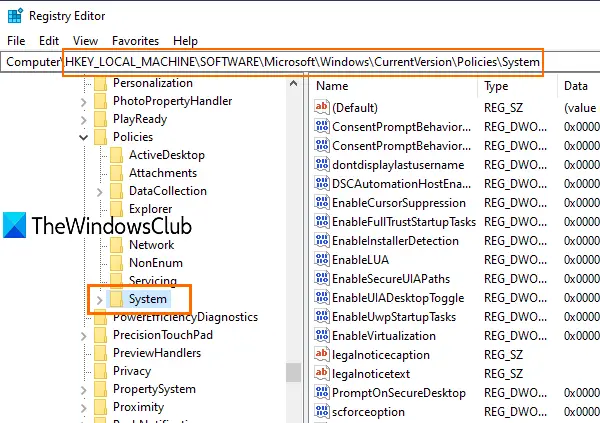Click the dontdisplaylastusername DWORD icon
Viewport: 600px width, 423px height.
coord(322,164)
